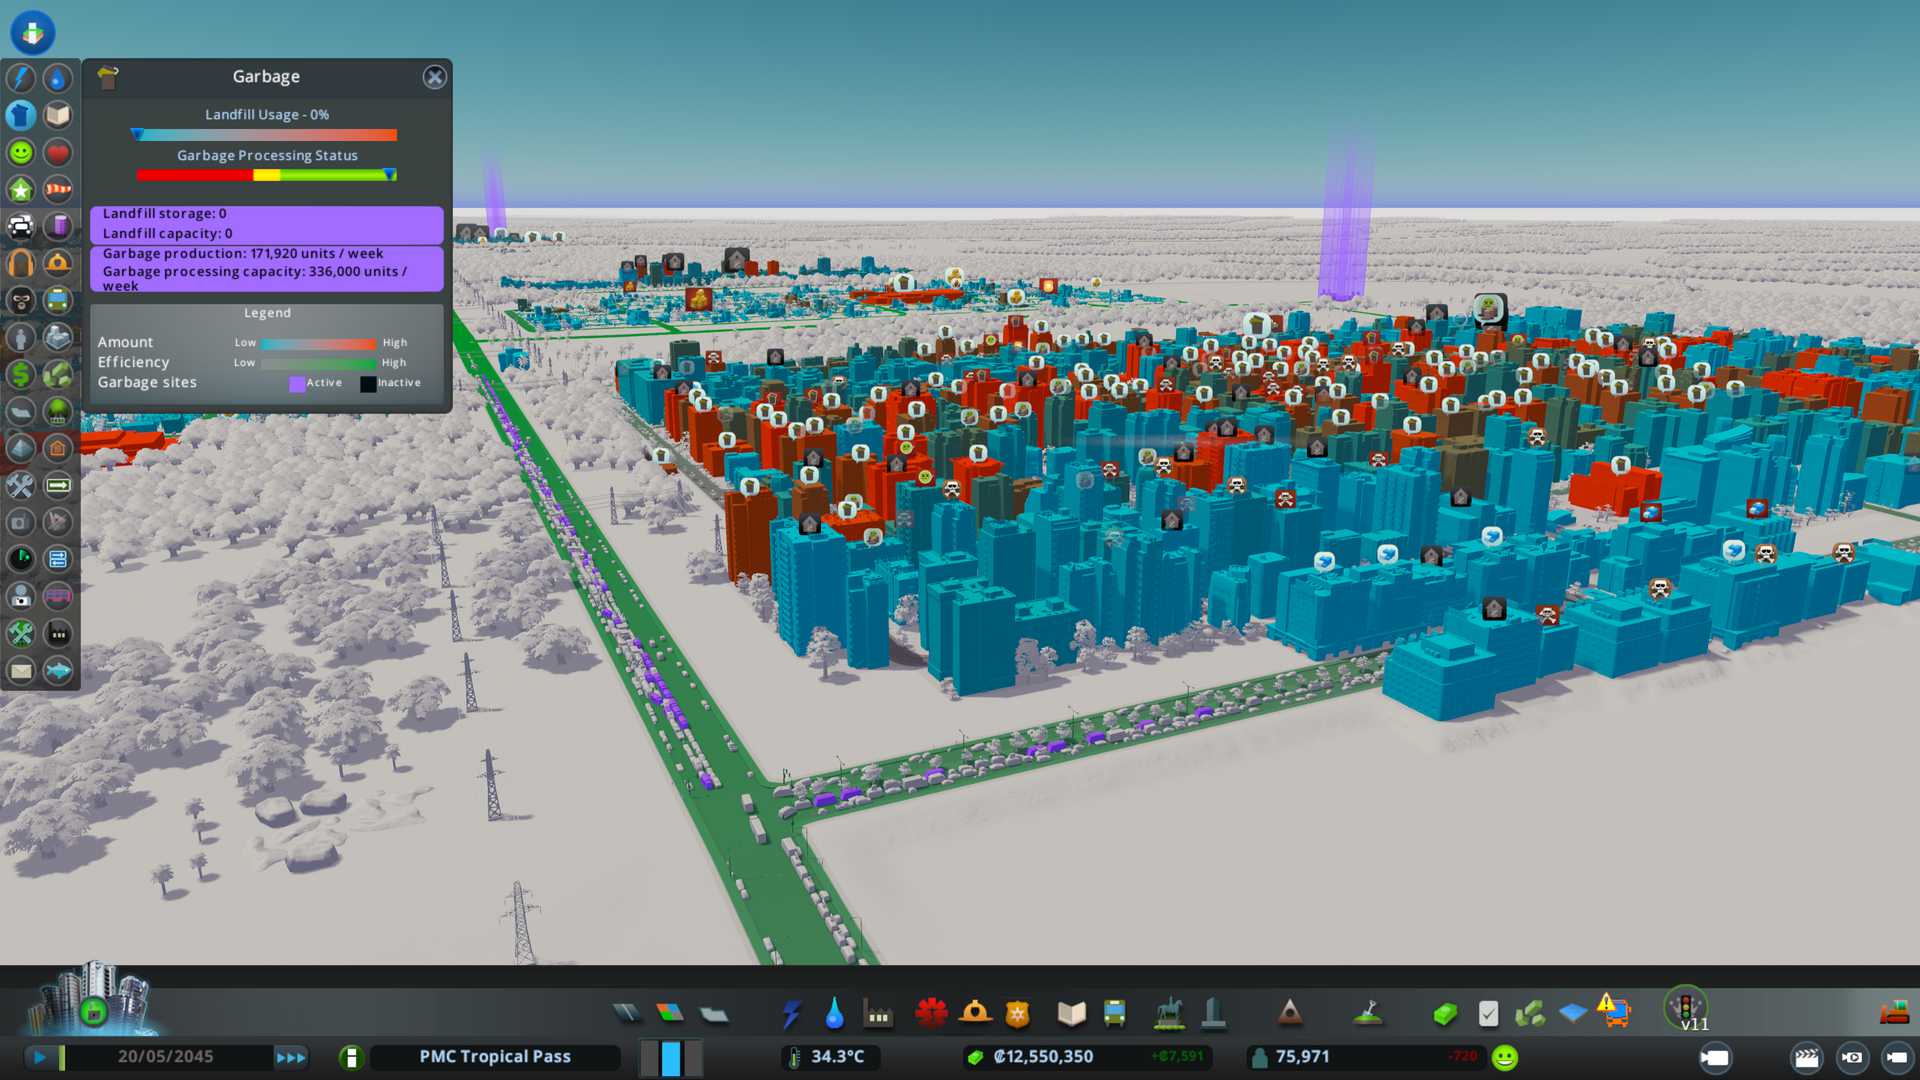Open the Water info view icon
The image size is (1920, 1080).
pyautogui.click(x=57, y=78)
